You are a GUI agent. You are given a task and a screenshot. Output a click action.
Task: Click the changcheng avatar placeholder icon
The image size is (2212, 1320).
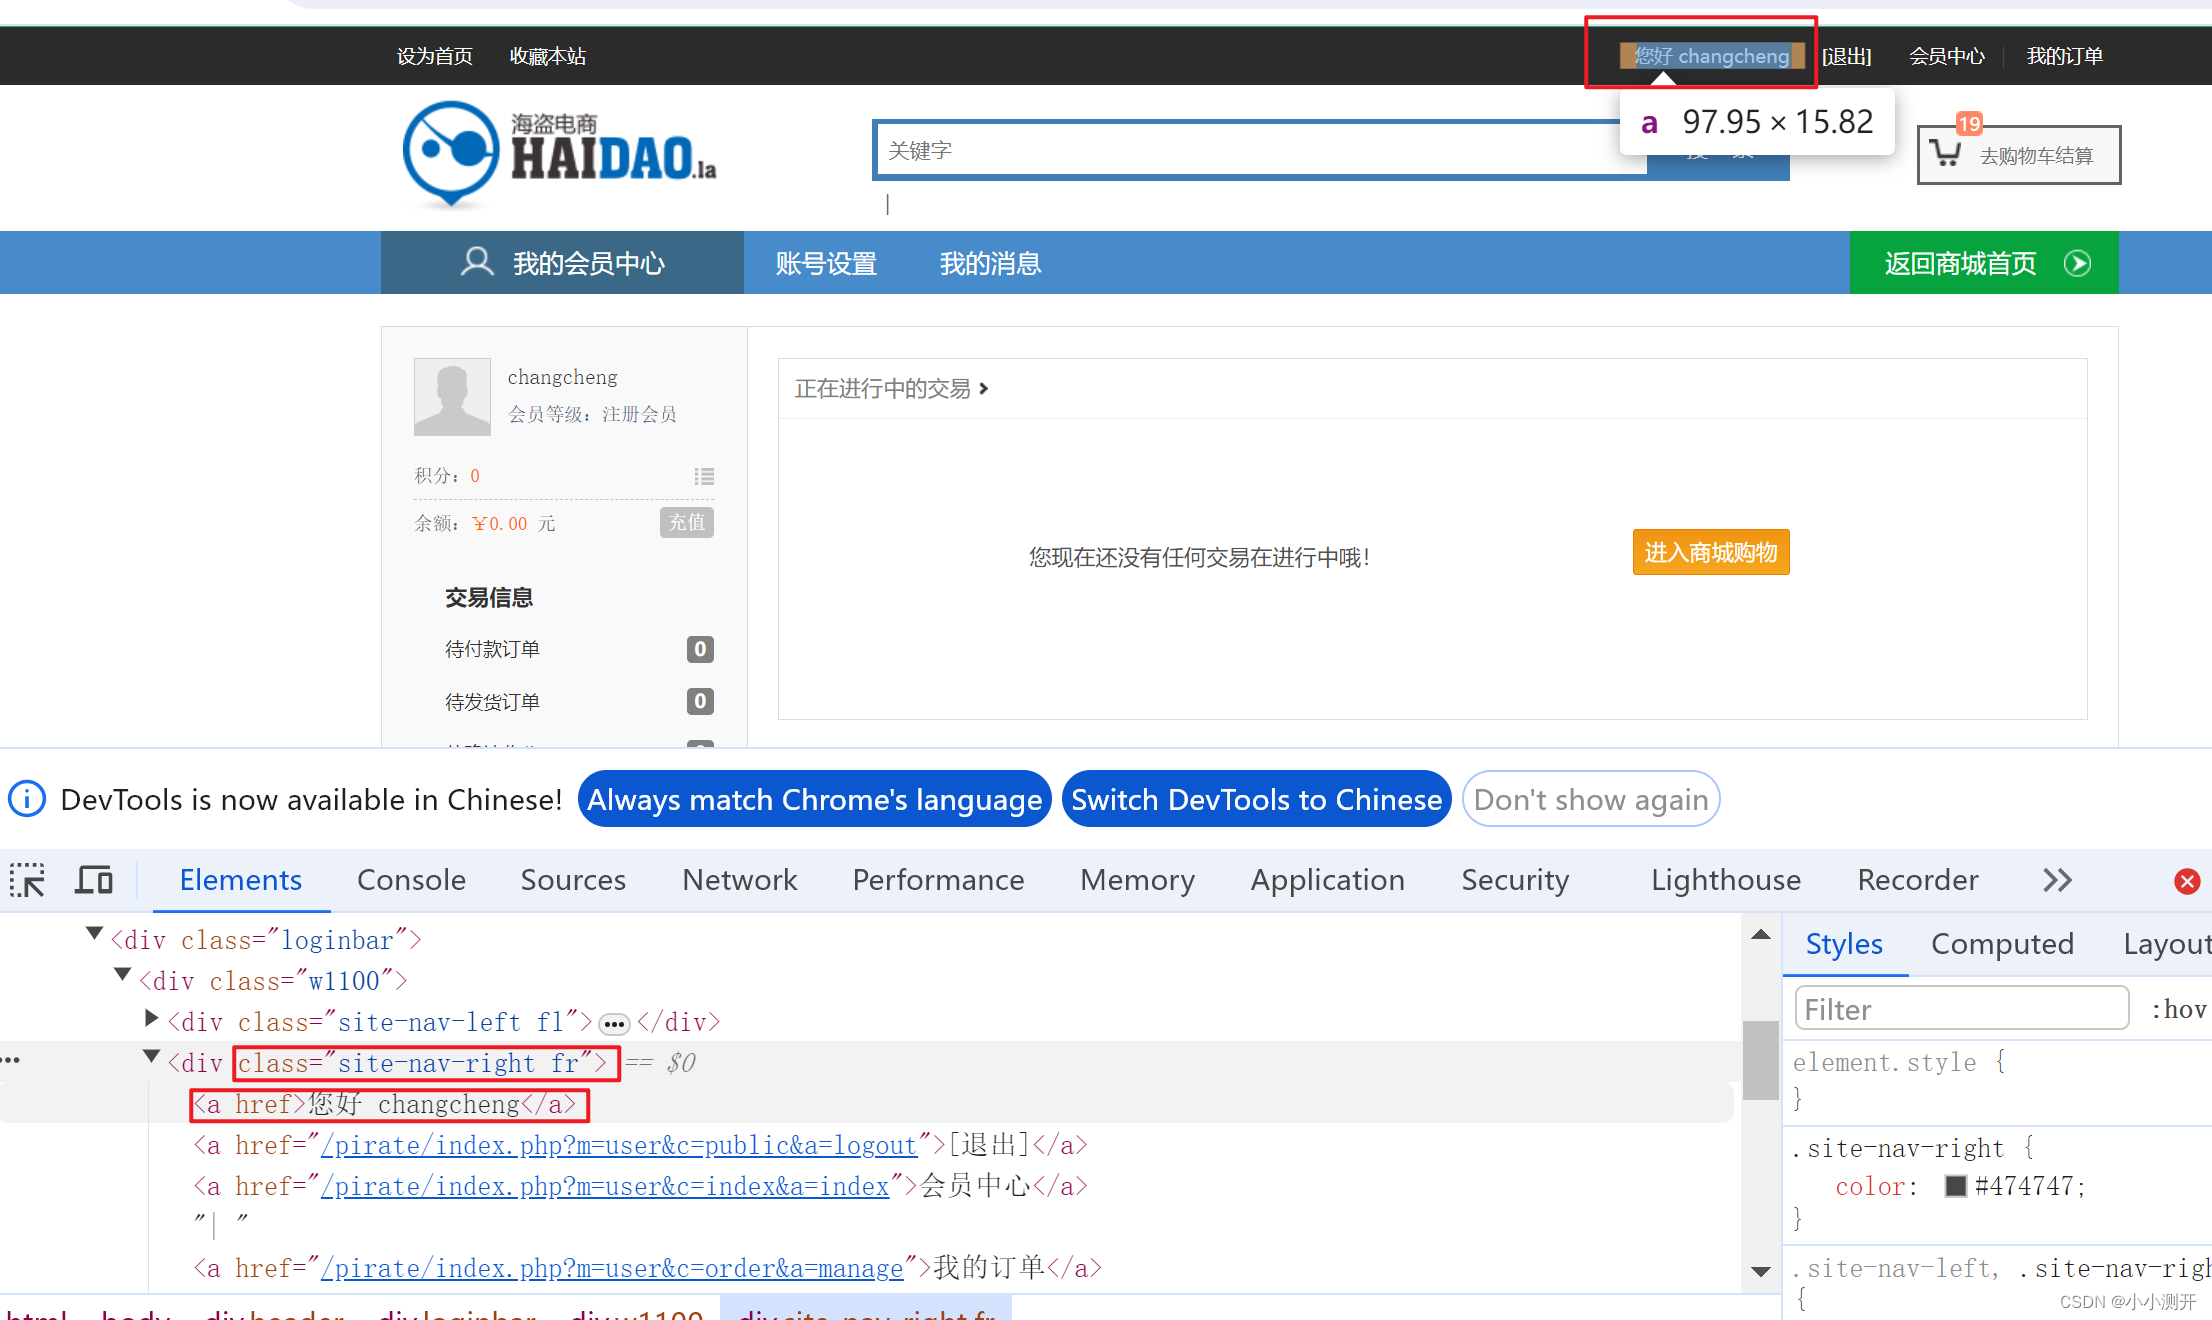tap(452, 397)
